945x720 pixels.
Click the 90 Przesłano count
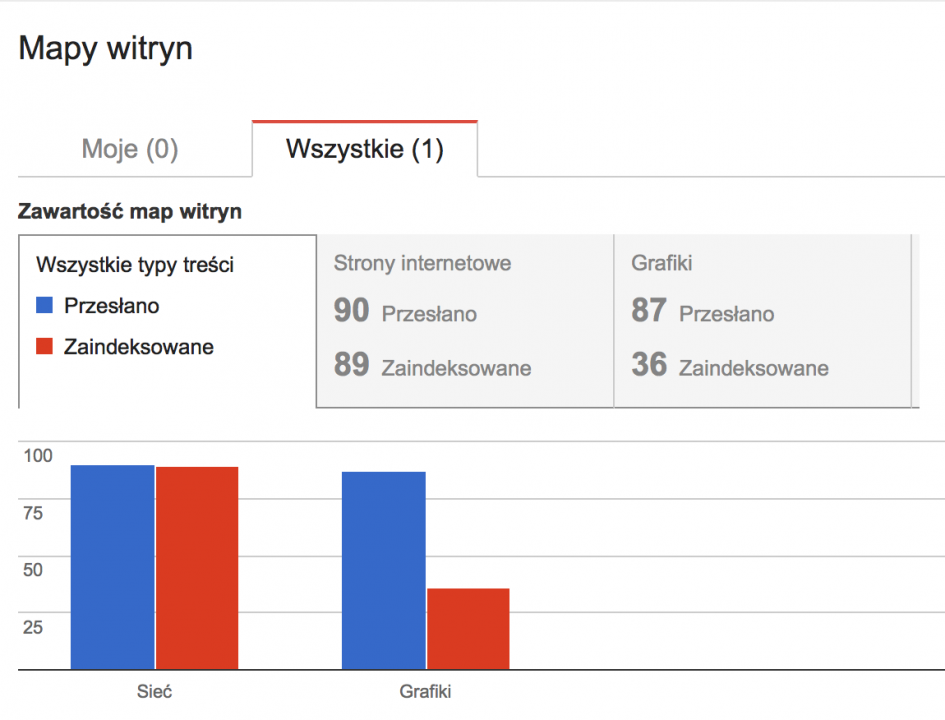click(405, 311)
